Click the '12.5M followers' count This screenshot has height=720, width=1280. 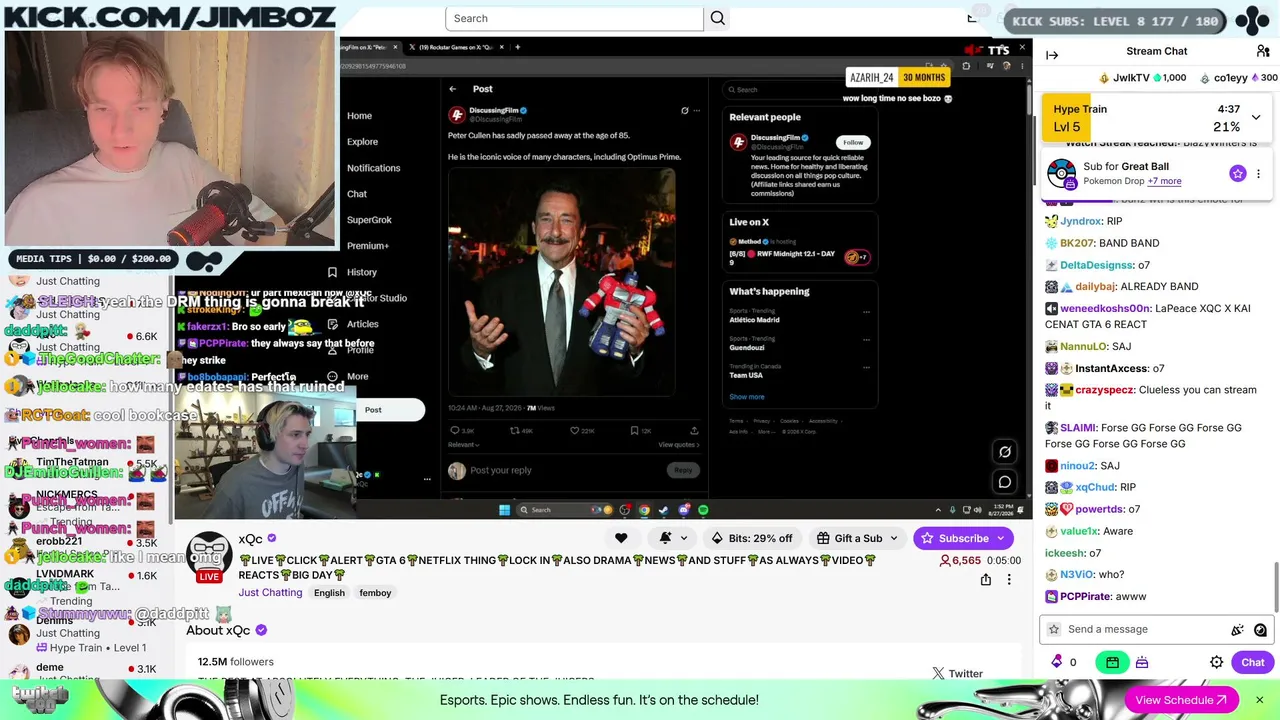tap(235, 662)
